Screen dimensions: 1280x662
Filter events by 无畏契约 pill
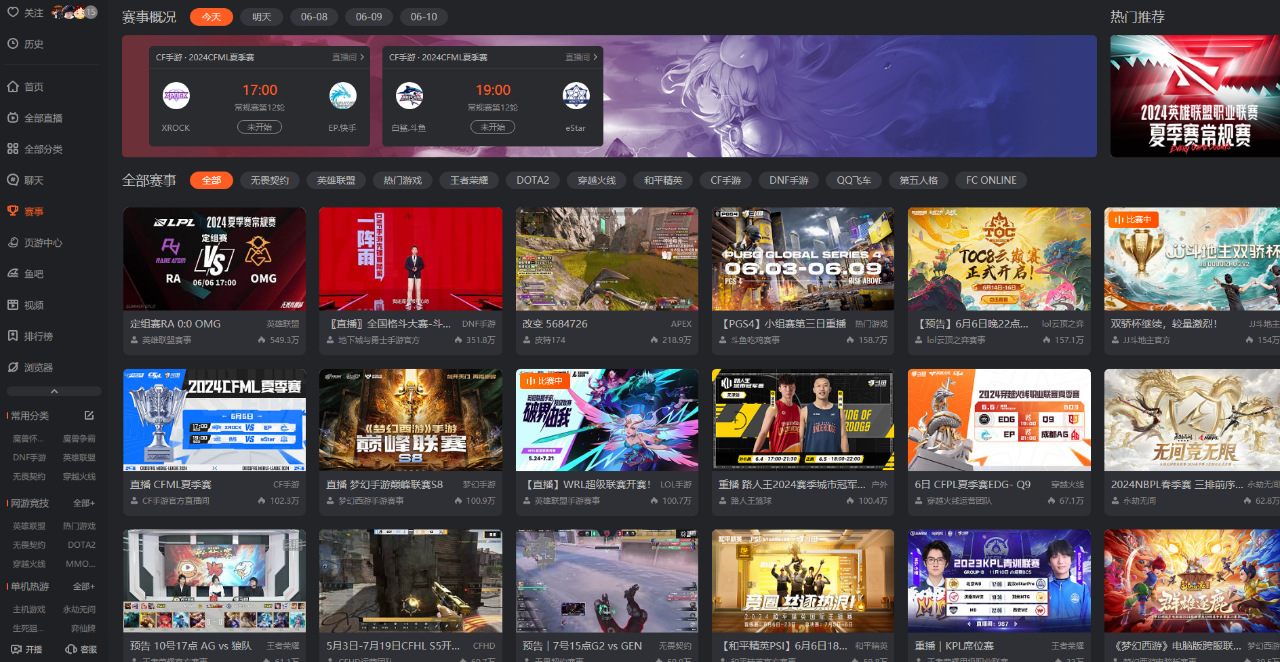click(x=269, y=180)
